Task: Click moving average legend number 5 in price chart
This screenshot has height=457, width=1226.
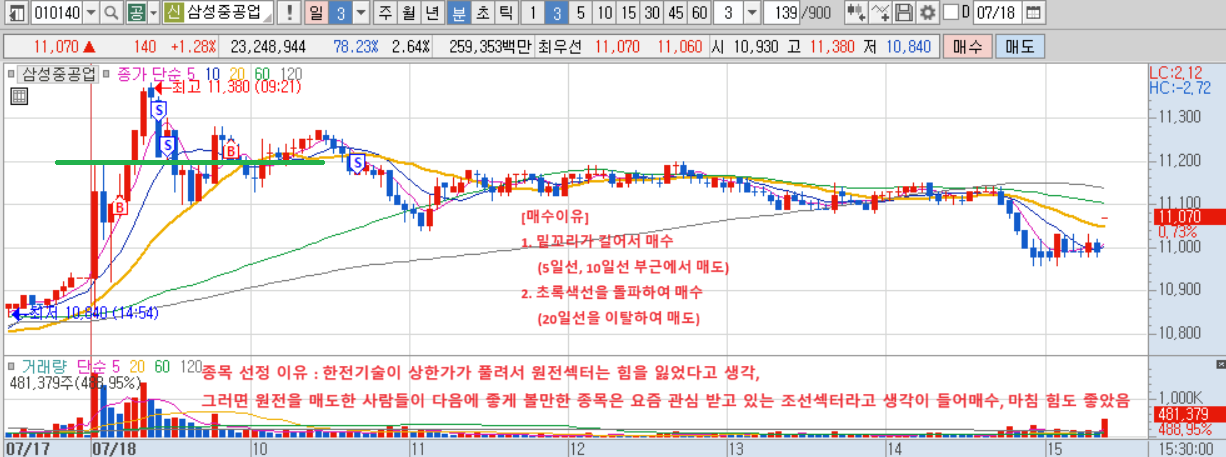Action: pyautogui.click(x=191, y=73)
